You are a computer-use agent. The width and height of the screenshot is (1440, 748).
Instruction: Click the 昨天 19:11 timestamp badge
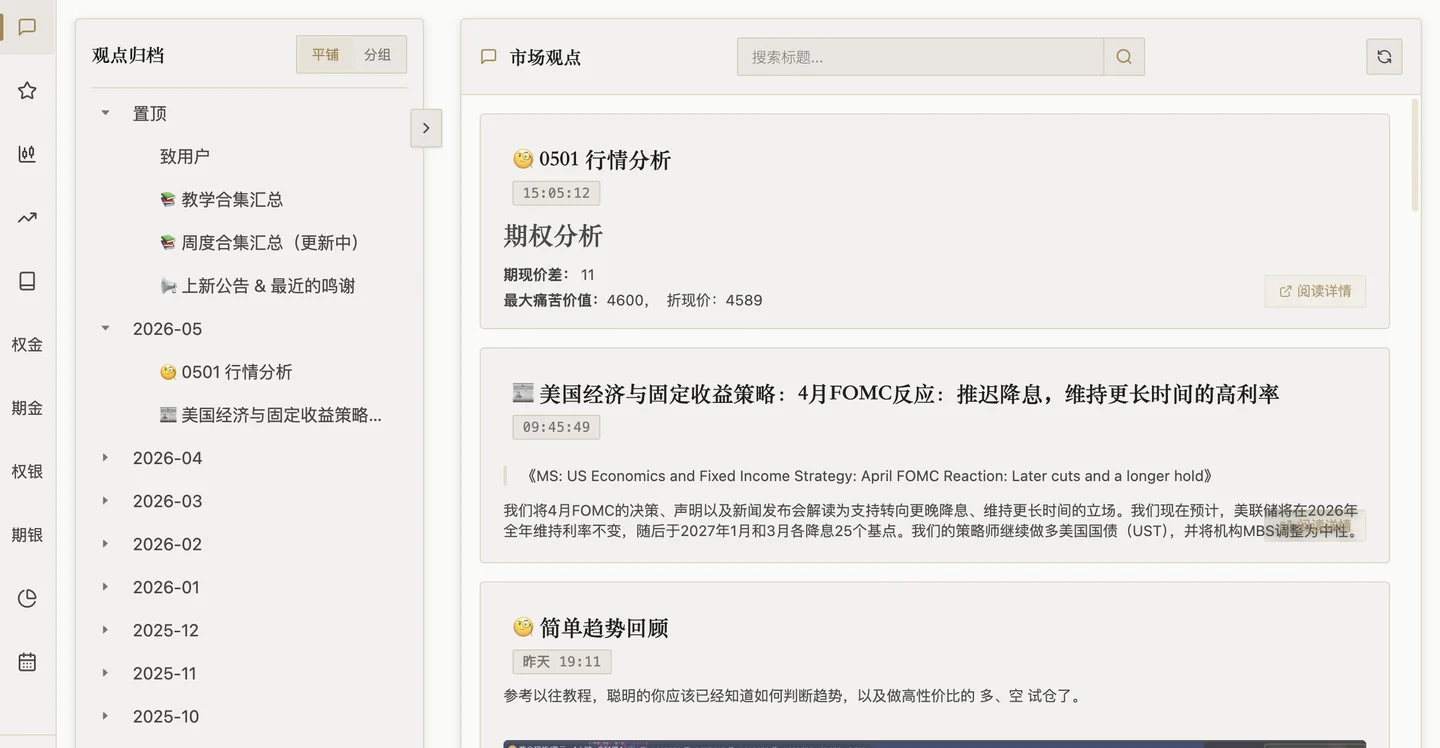point(562,662)
